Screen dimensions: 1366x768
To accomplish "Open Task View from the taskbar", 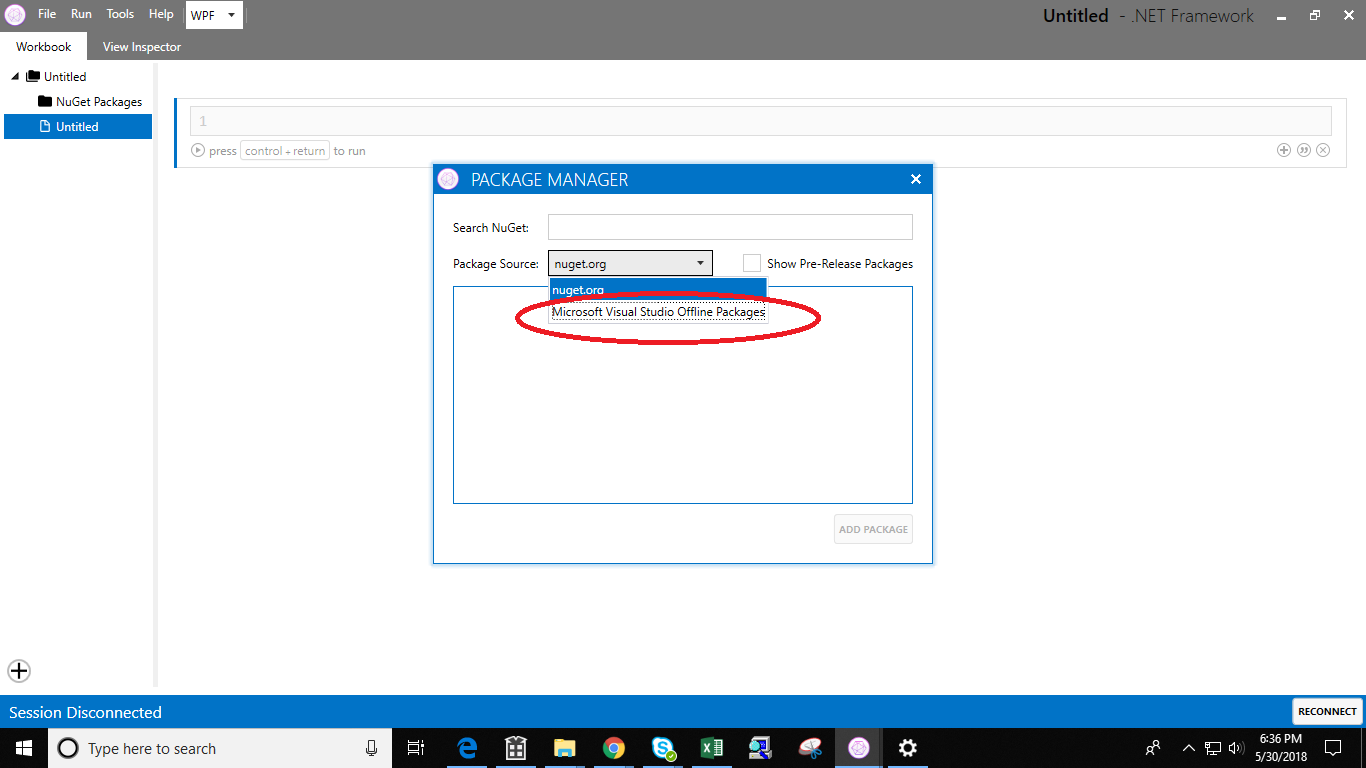I will [x=417, y=748].
